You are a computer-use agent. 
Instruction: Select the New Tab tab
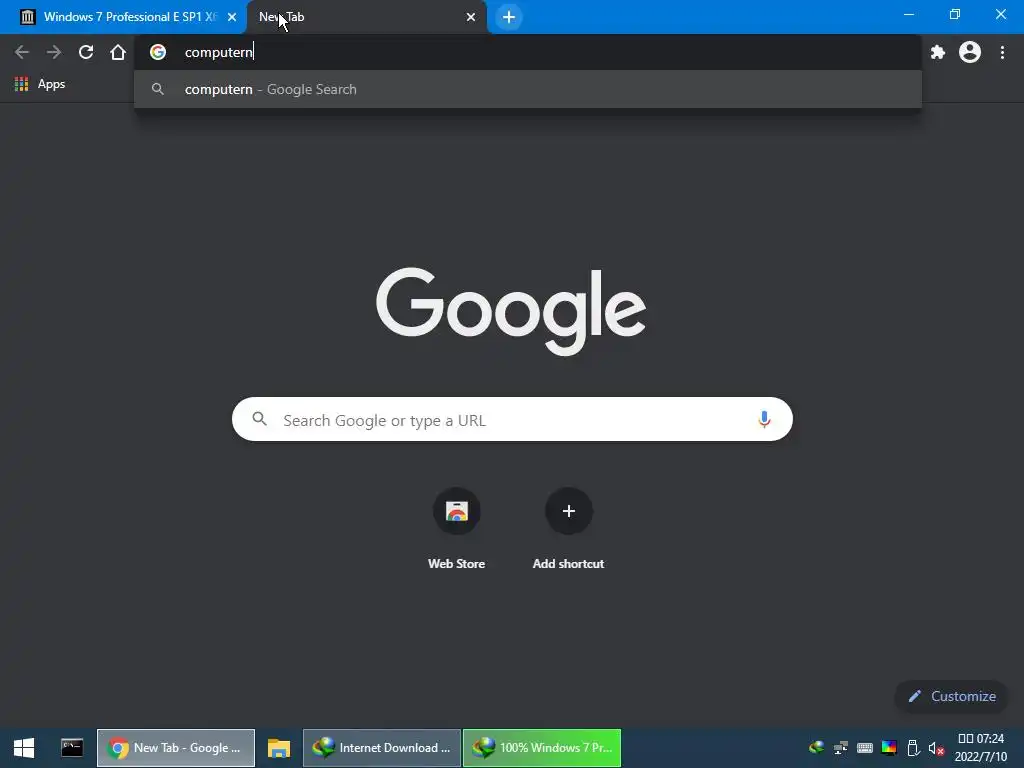point(366,17)
